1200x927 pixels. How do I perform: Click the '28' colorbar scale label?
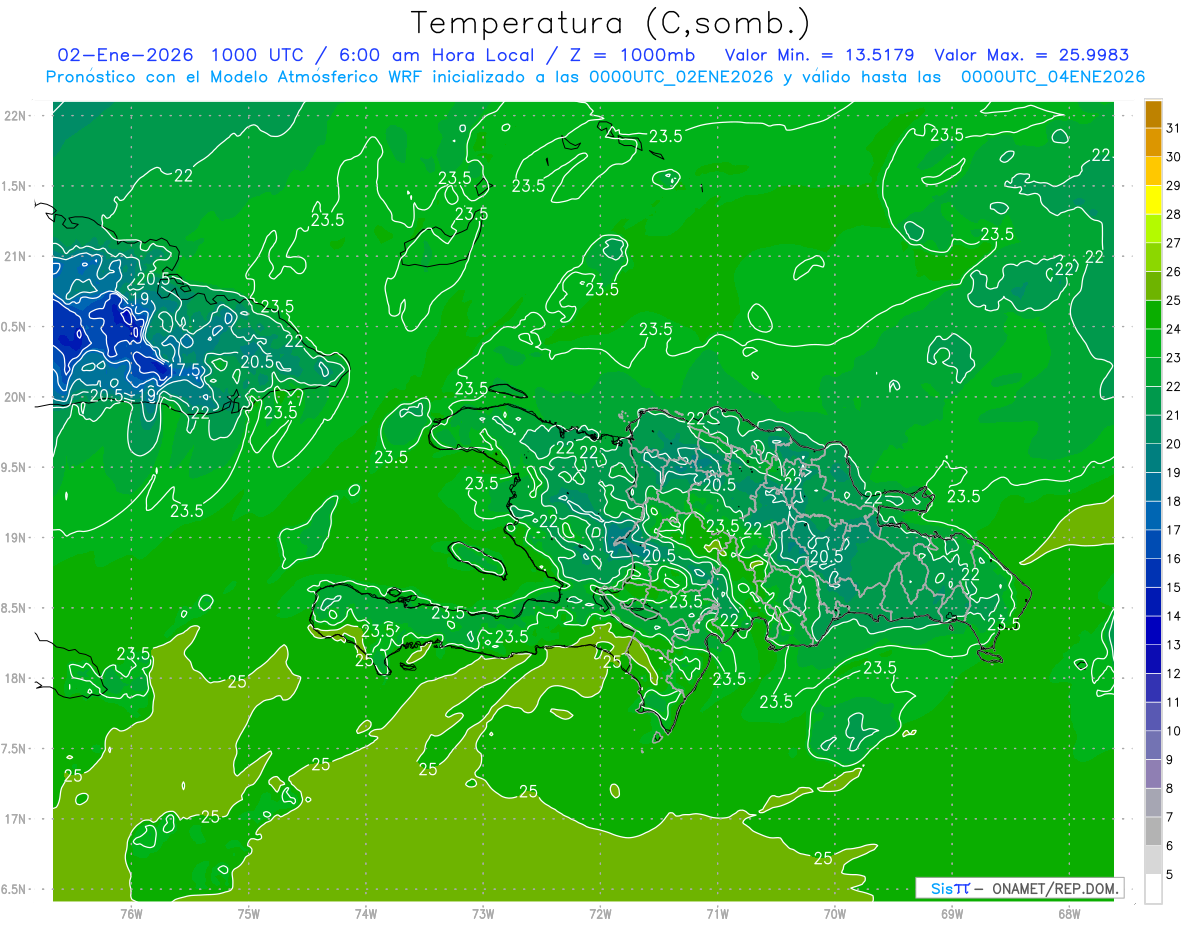(x=1173, y=214)
